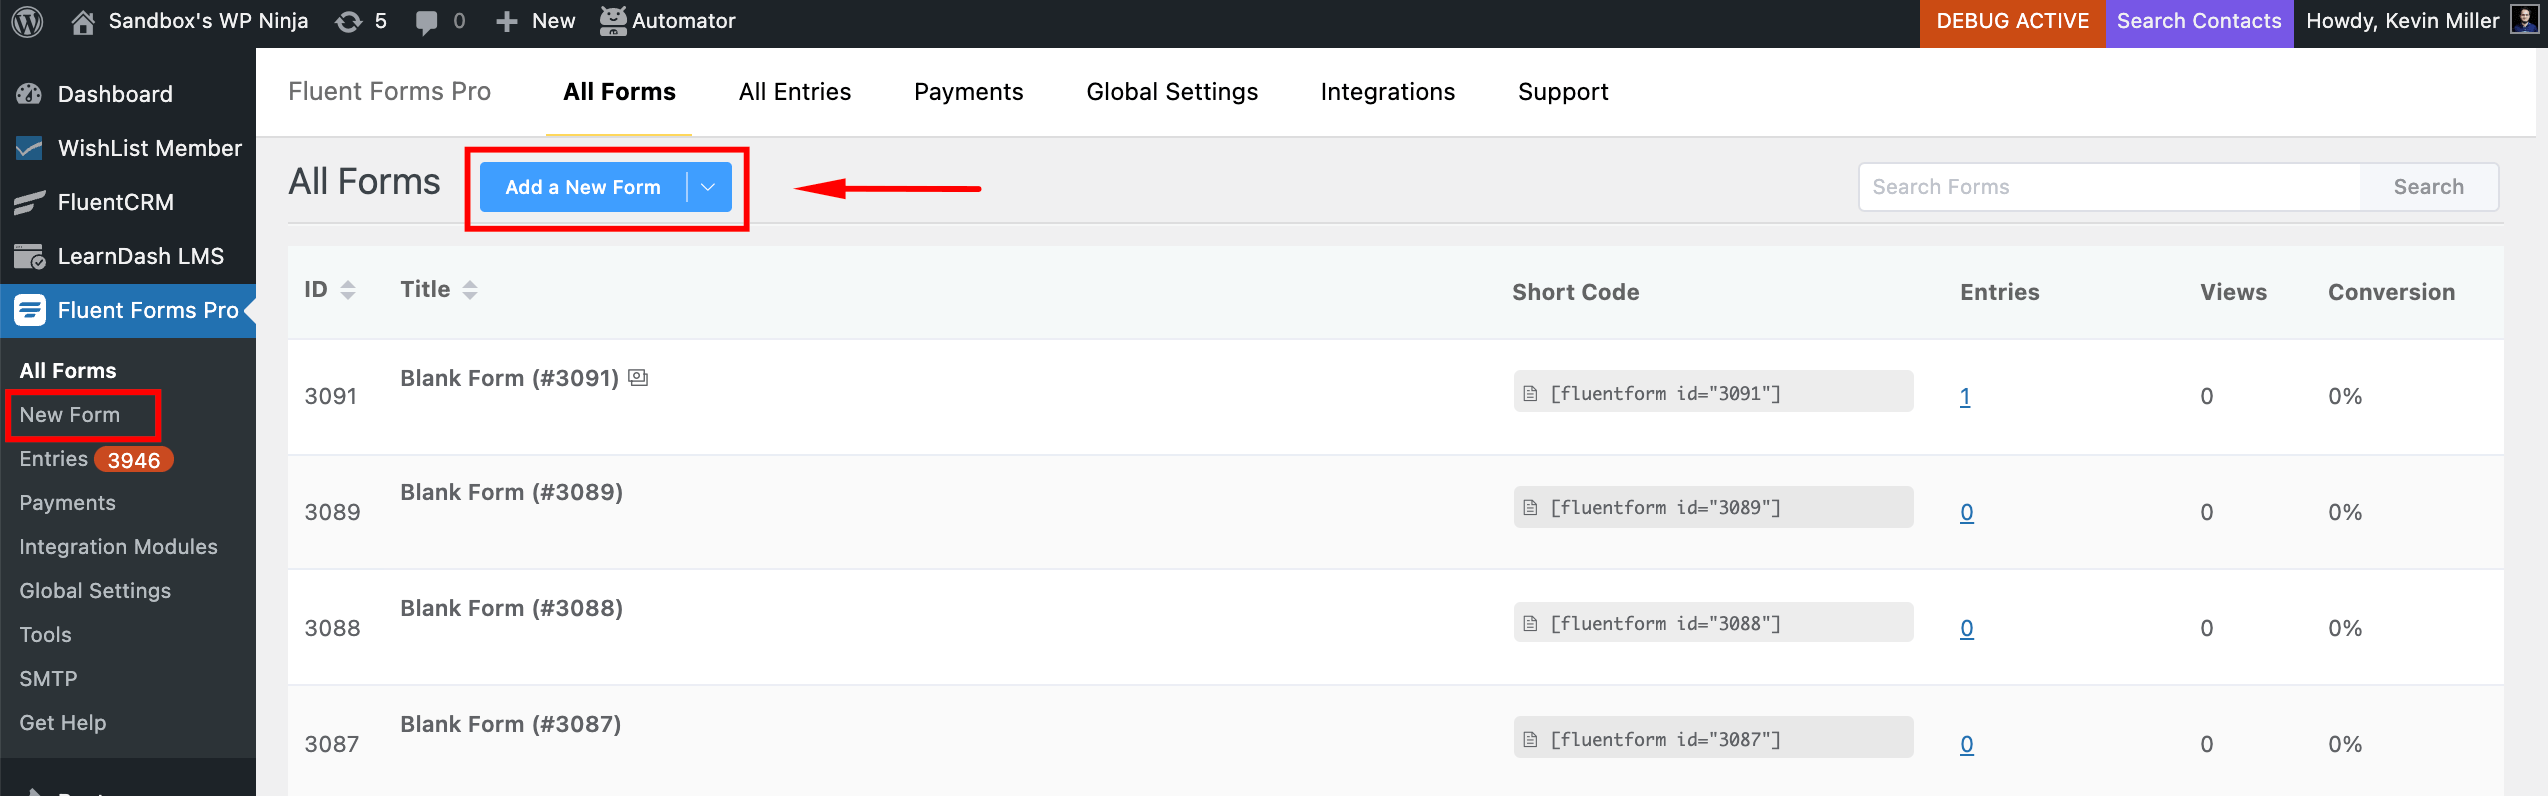
Task: Open Blank Form (#3091) title
Action: [x=509, y=378]
